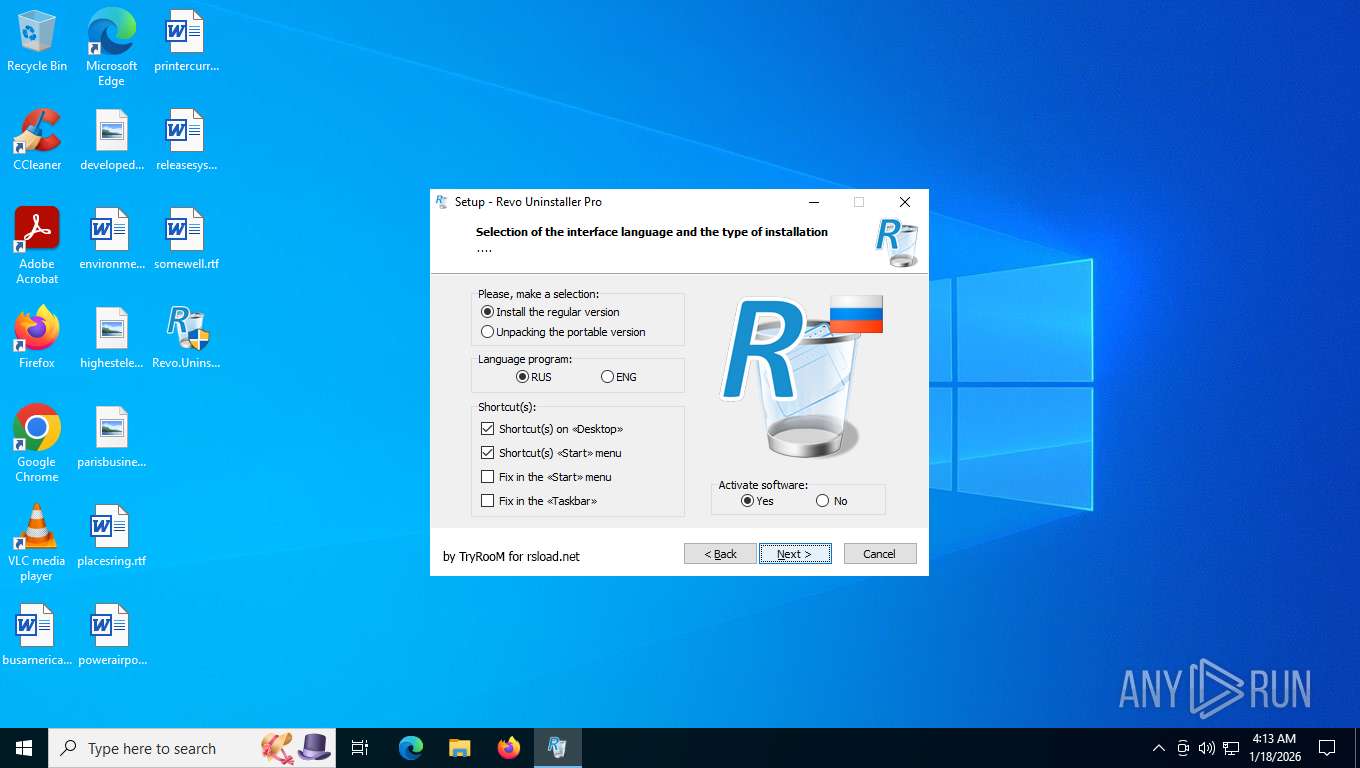Select the environme Word document icon
Screen dimensions: 1360x768
click(x=111, y=239)
